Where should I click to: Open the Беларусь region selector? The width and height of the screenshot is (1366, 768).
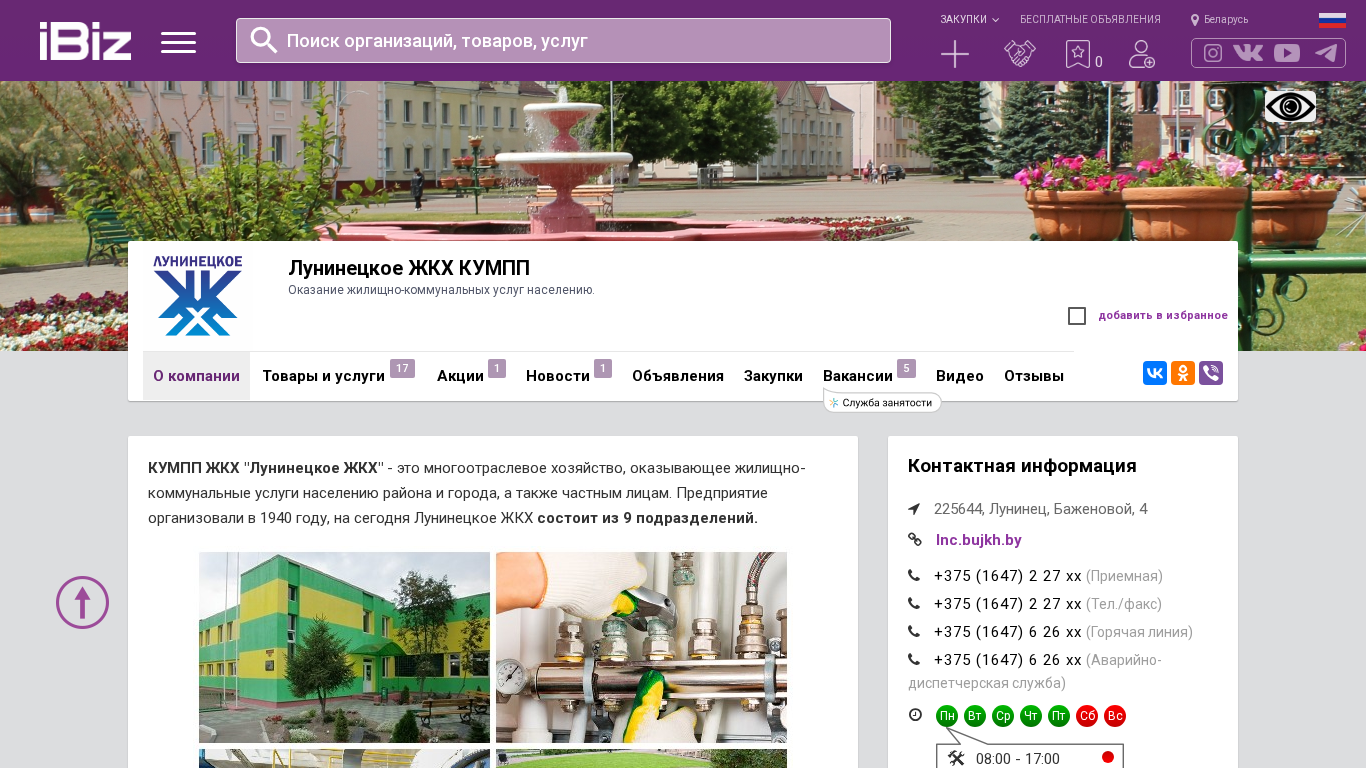(1219, 20)
